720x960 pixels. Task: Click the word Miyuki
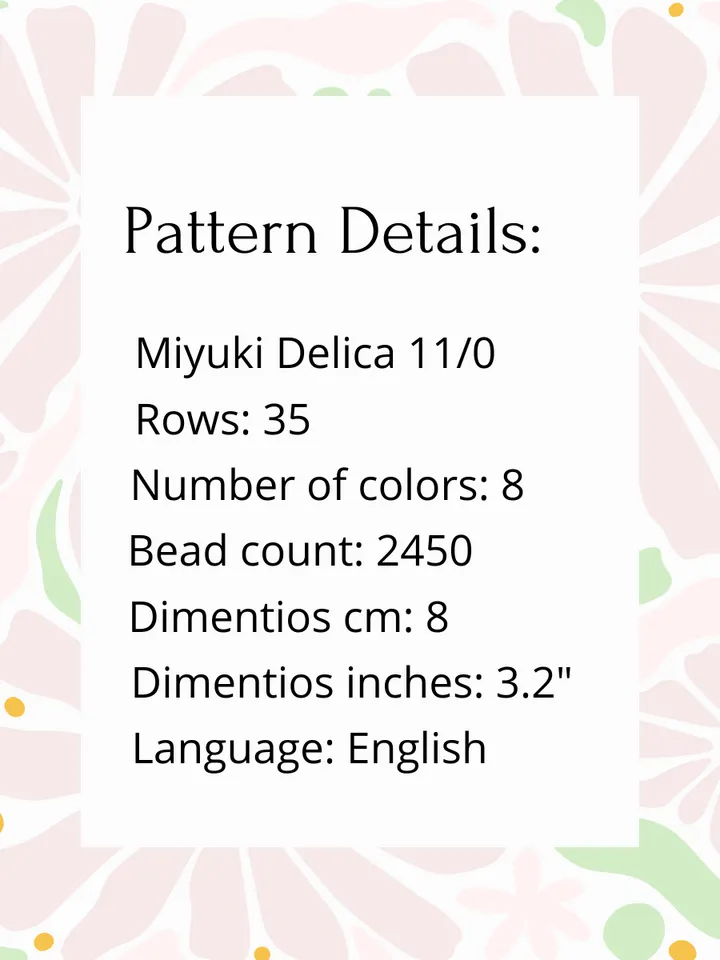(x=200, y=355)
